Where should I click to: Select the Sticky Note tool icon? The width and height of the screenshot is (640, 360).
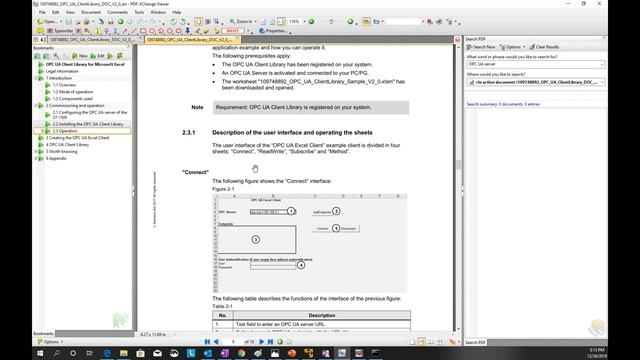[x=40, y=31]
